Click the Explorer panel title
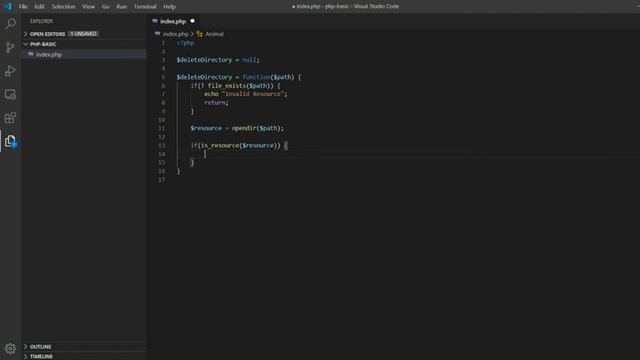640x360 pixels. (41, 21)
